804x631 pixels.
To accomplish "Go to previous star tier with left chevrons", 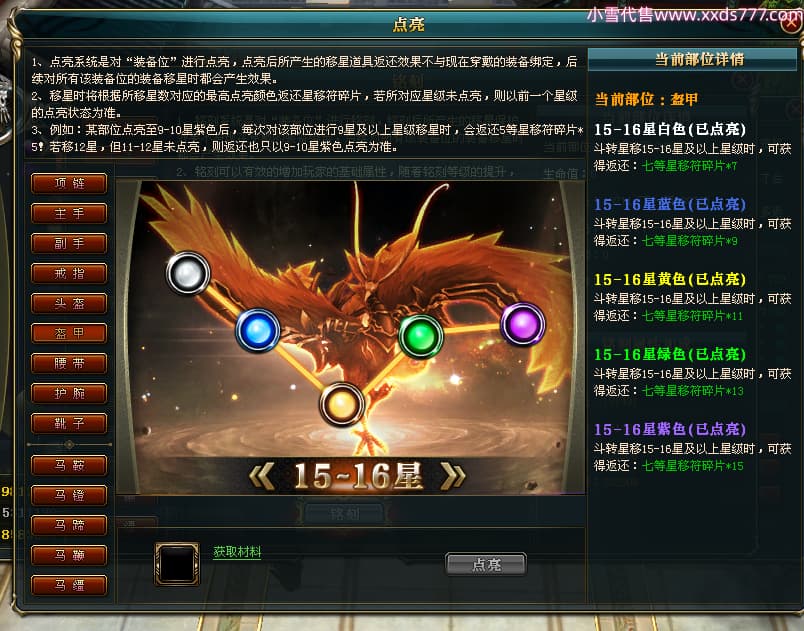I will click(262, 476).
